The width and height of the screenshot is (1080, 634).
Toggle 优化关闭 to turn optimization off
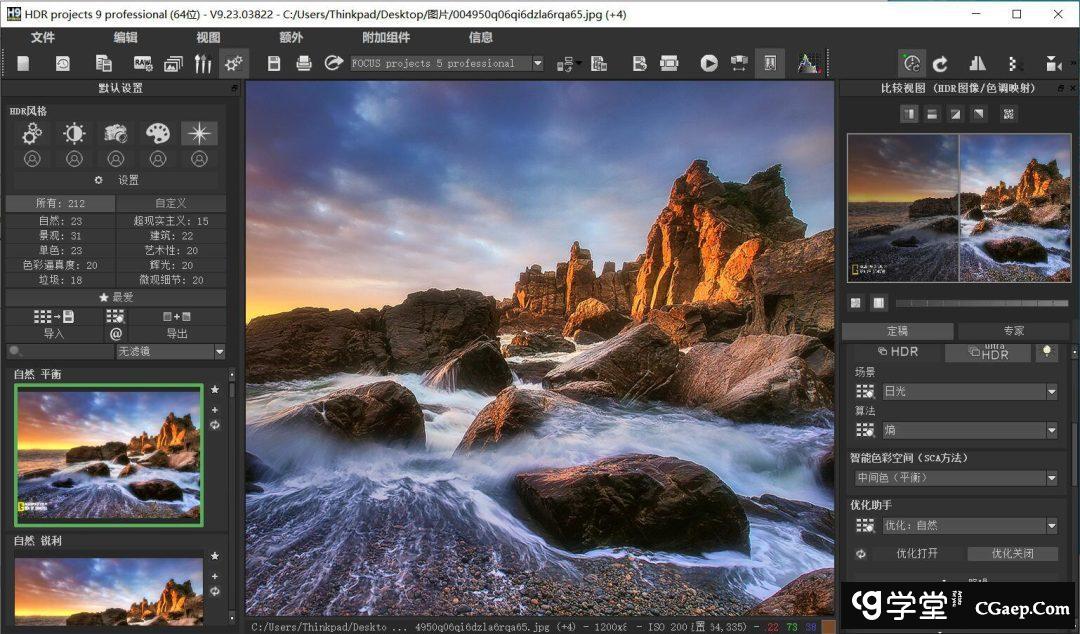[1012, 553]
